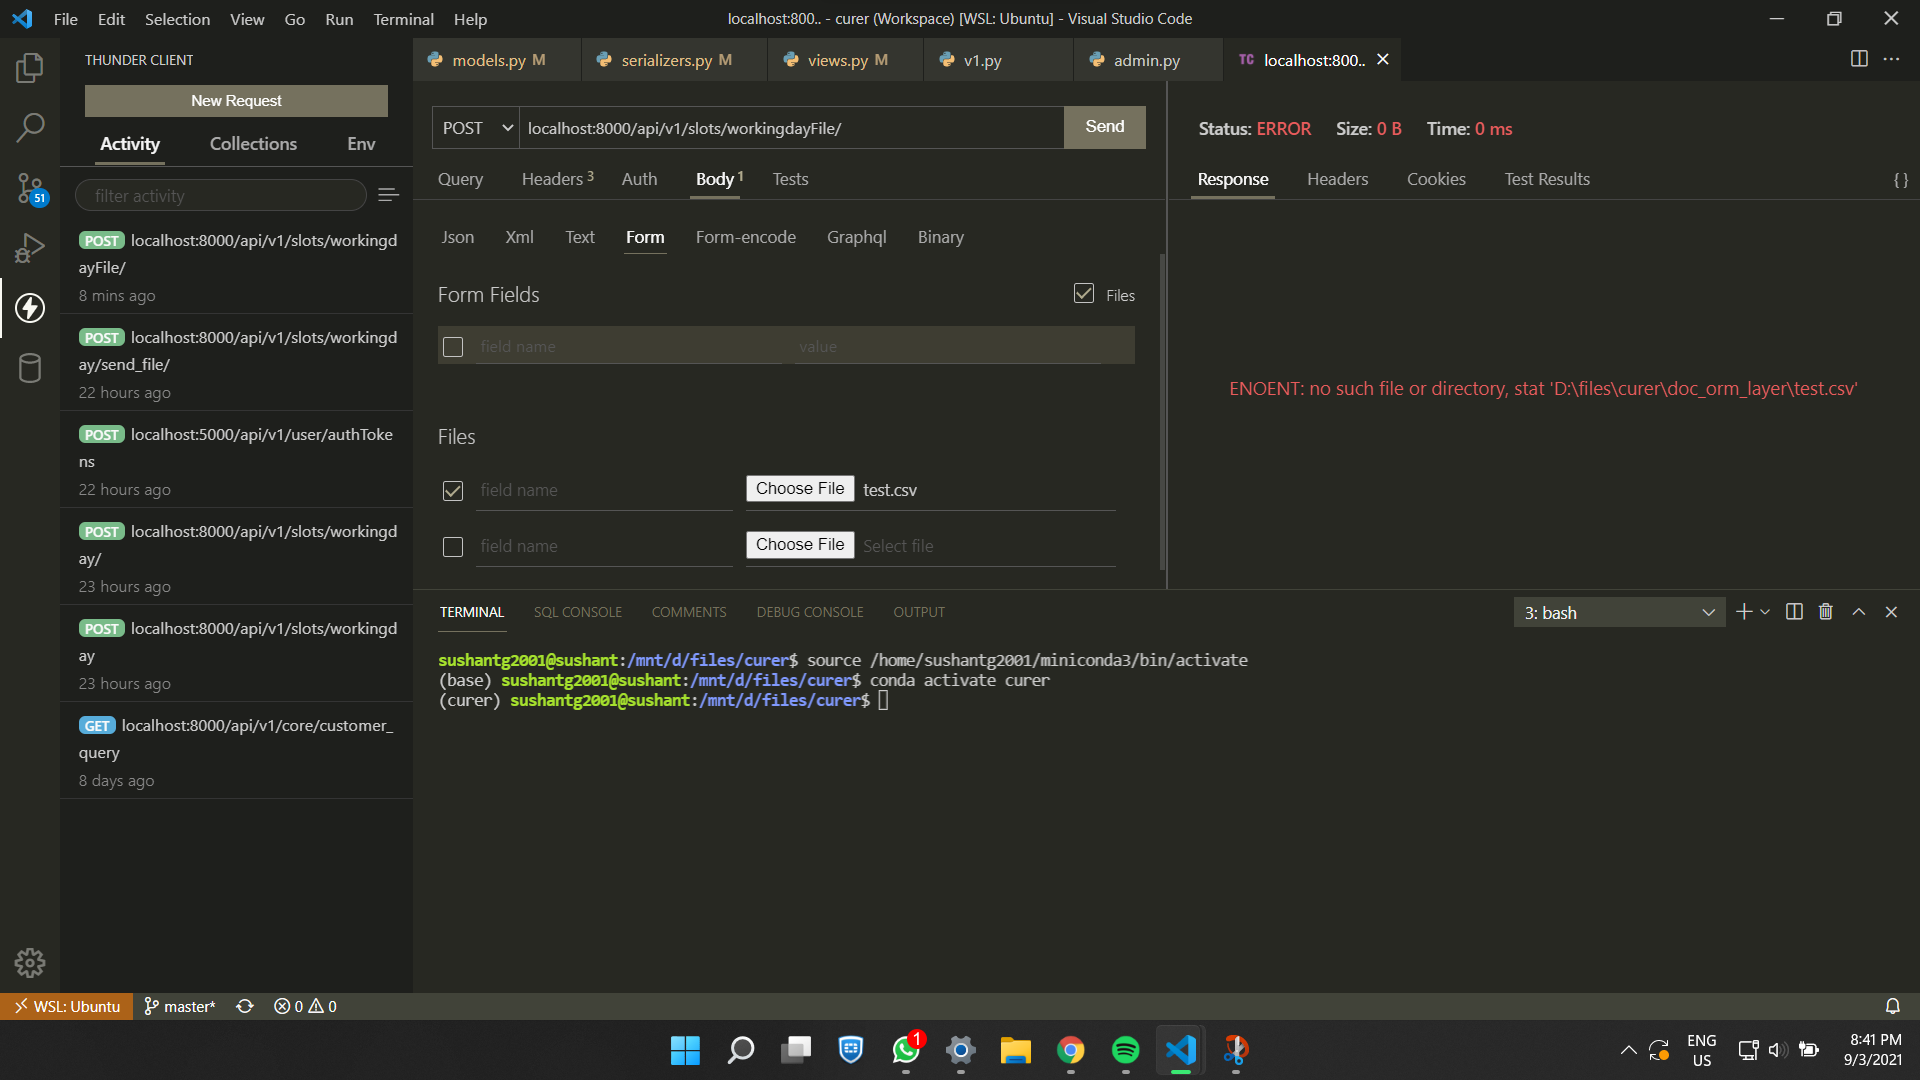Open the database view in the activity bar

(x=30, y=367)
